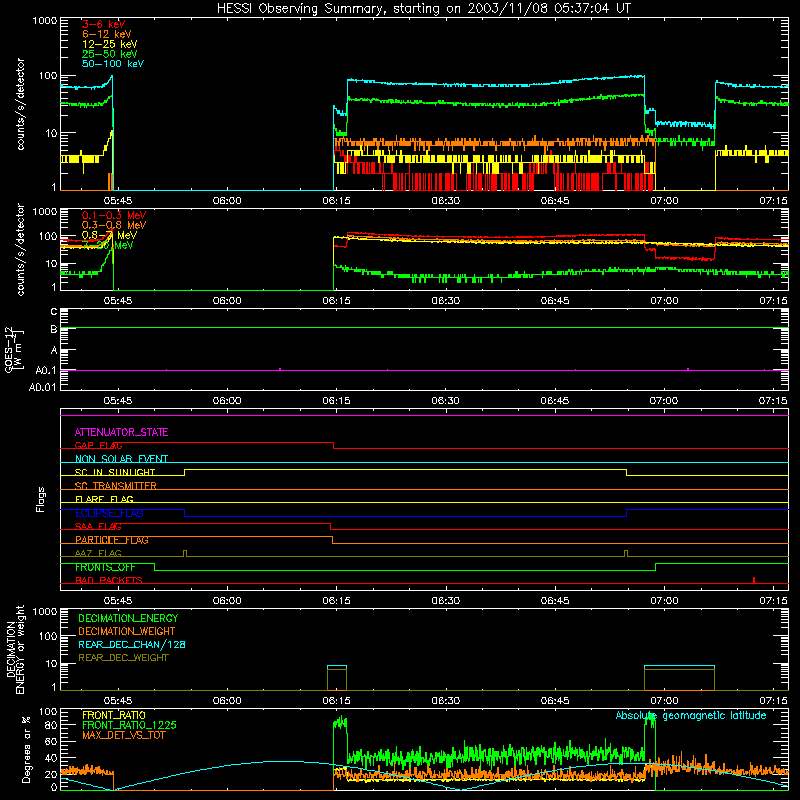800x800 pixels.
Task: Select the Degrees or % axis title
Action: click(x=26, y=750)
